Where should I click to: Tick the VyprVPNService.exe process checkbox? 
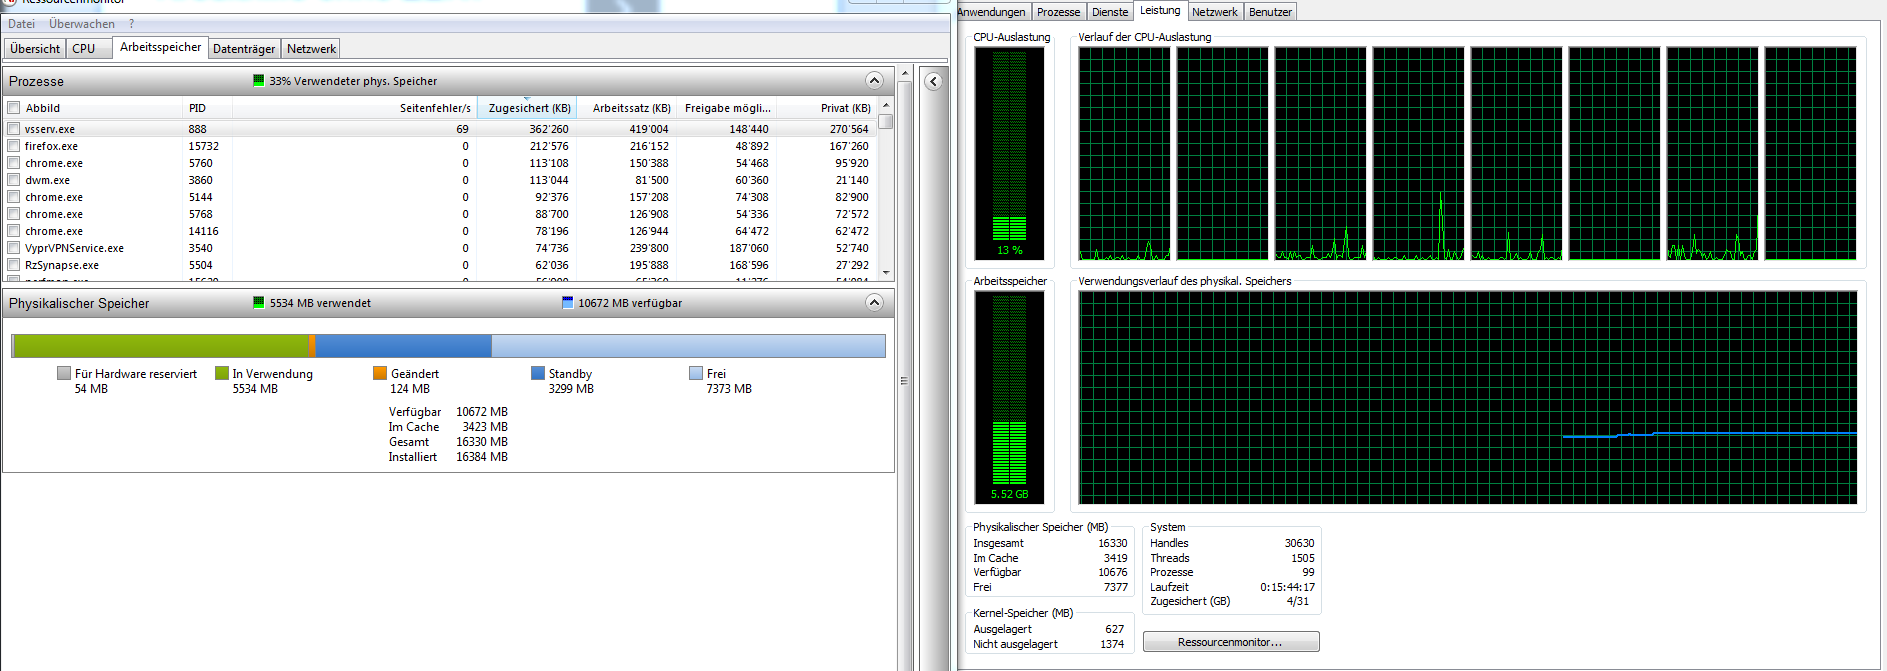pos(14,248)
